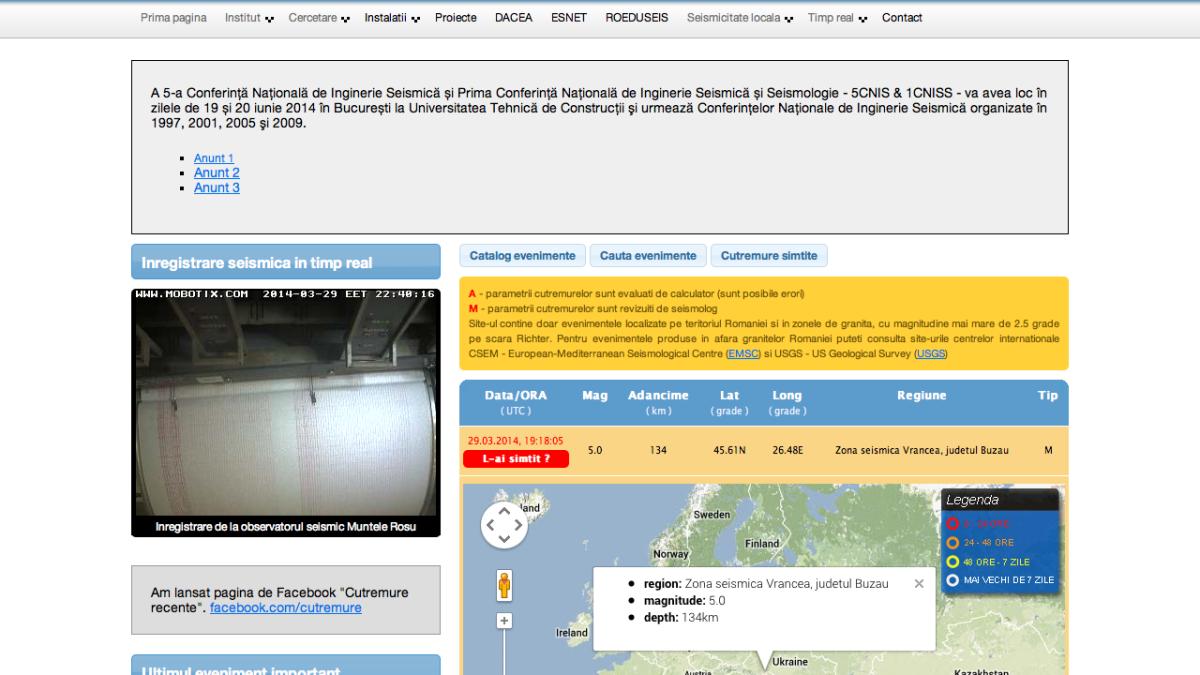Expand the Cercetare dropdown menu
Viewport: 1200px width, 675px height.
tap(319, 18)
